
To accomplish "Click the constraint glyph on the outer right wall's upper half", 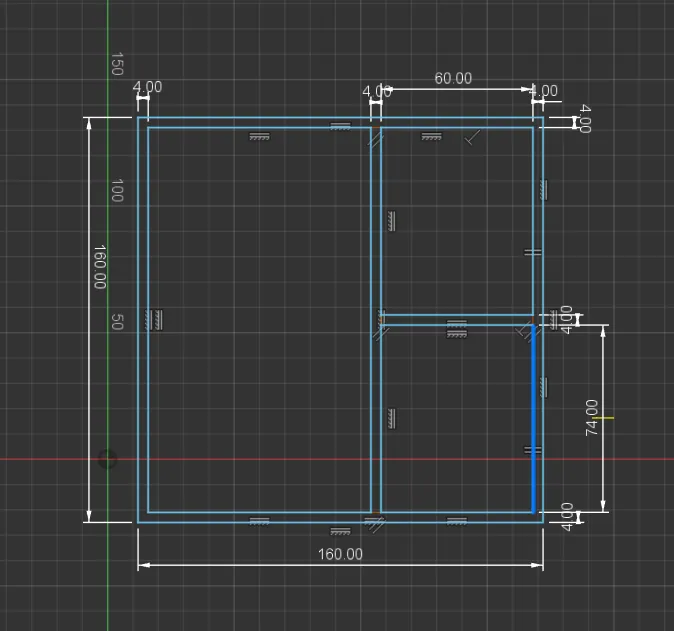I will 544,190.
